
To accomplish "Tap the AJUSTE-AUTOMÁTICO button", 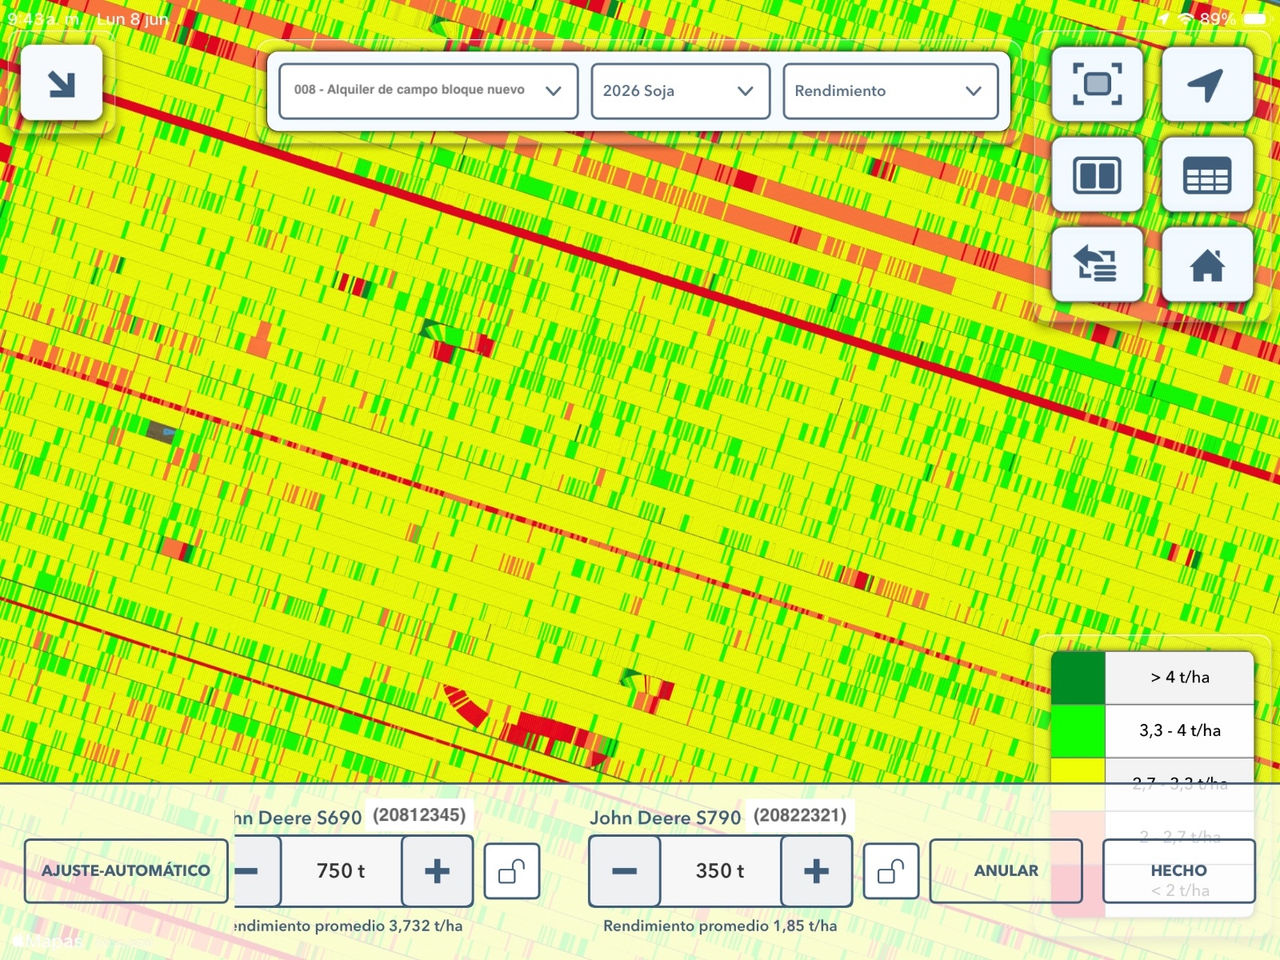I will [x=126, y=871].
